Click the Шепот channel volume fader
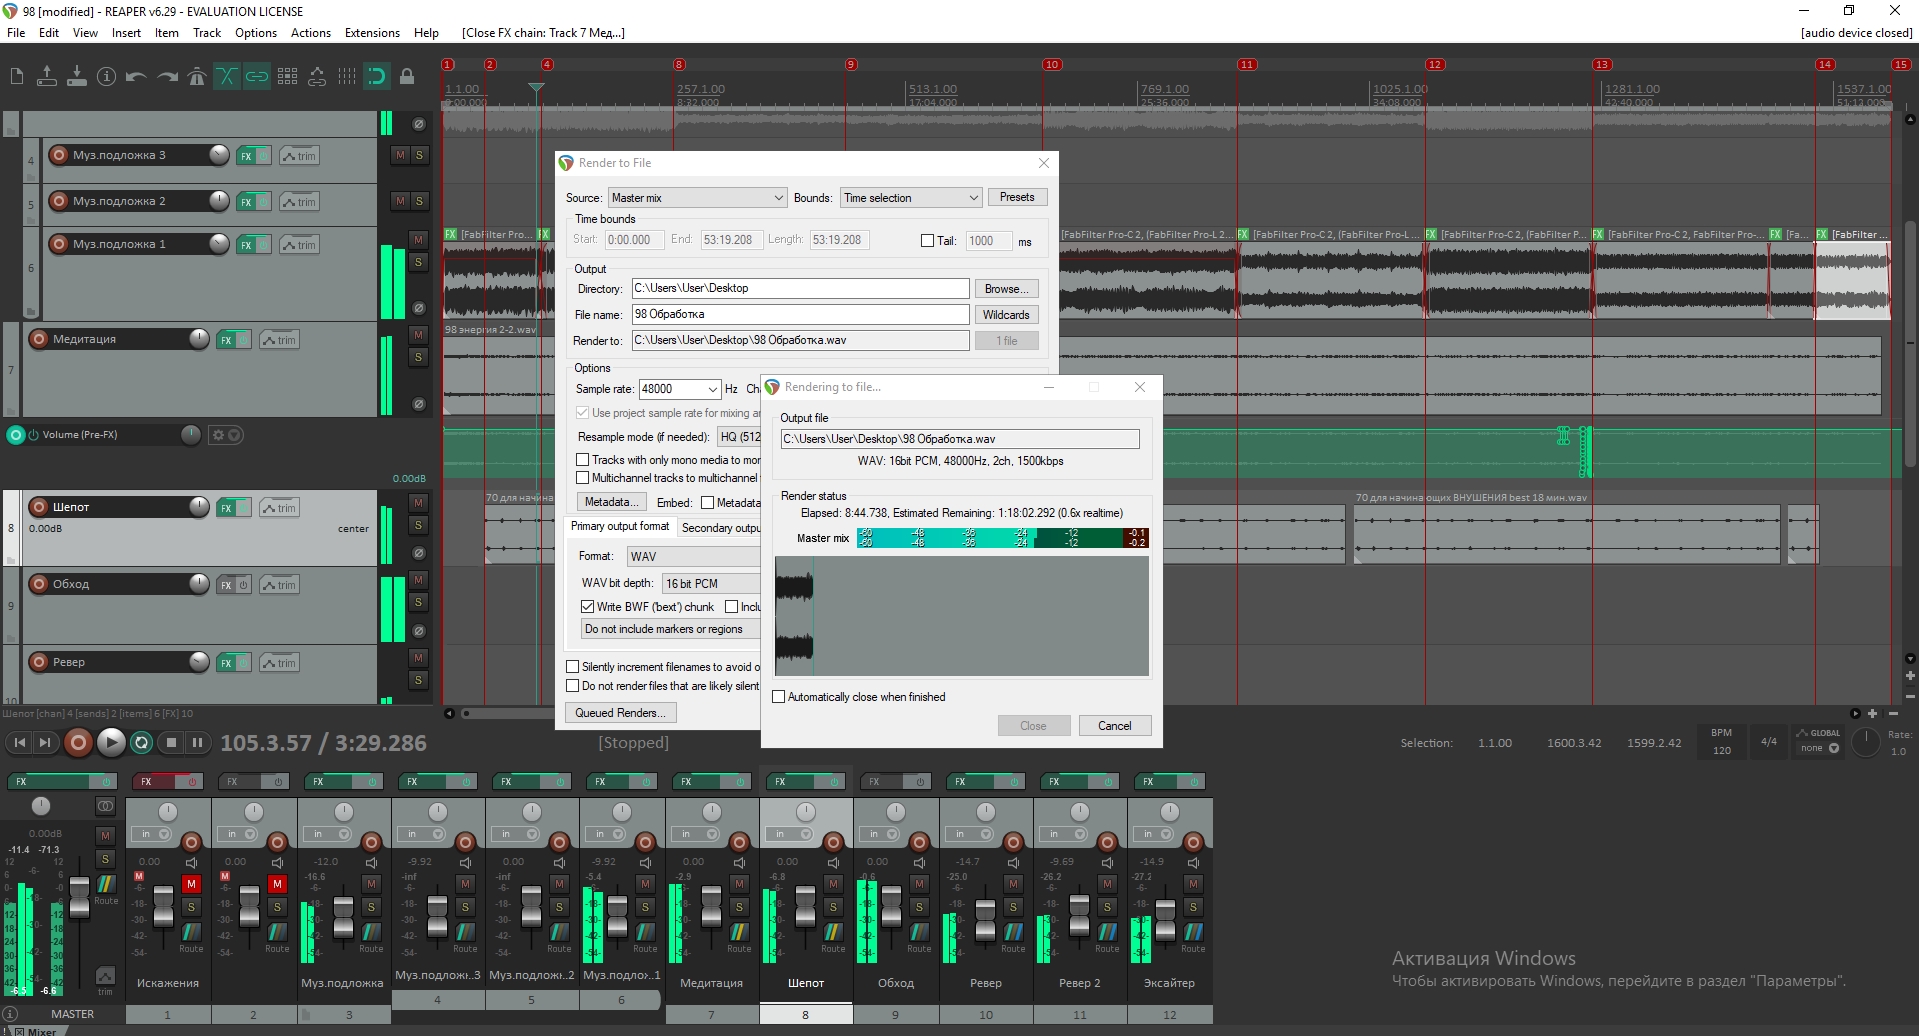The height and width of the screenshot is (1036, 1919). pos(806,910)
